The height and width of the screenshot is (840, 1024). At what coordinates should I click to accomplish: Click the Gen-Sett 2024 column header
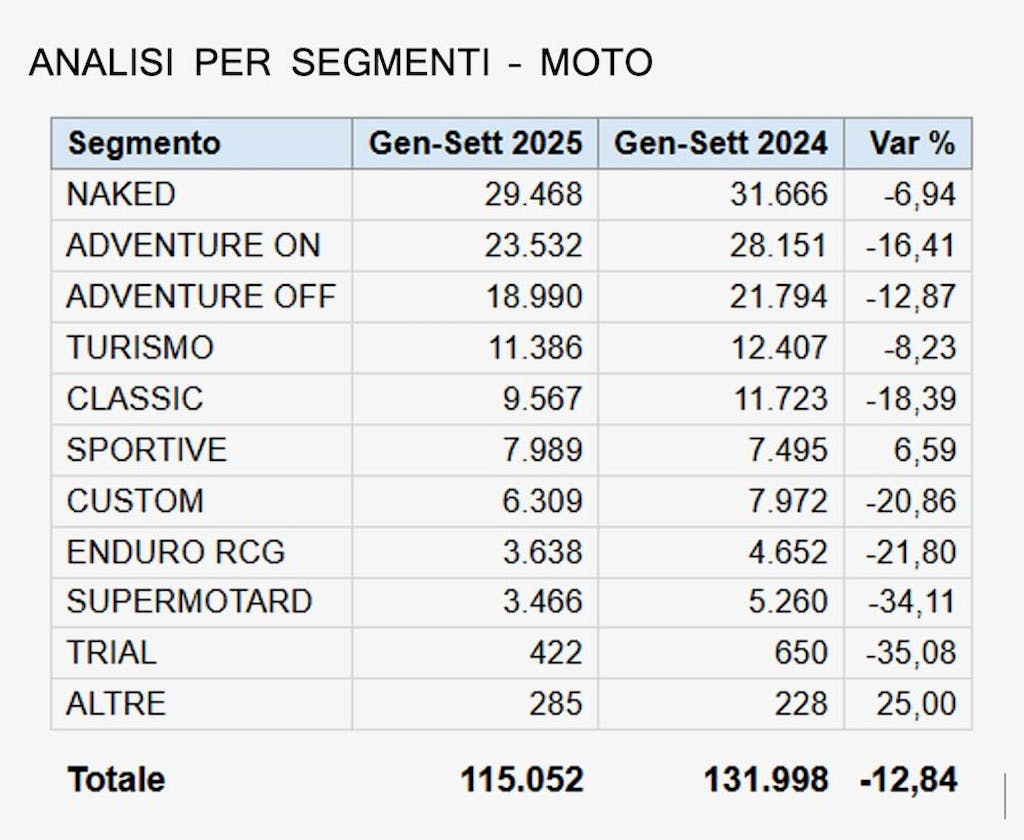721,143
